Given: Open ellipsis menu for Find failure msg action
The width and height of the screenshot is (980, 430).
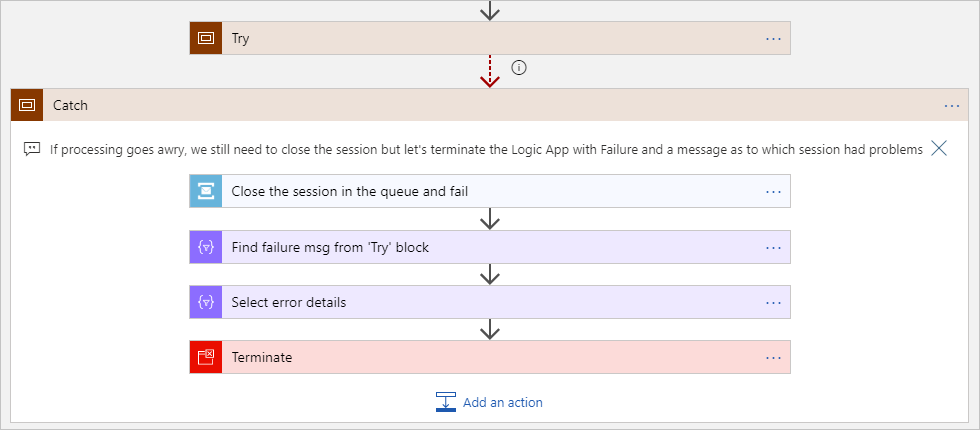Looking at the screenshot, I should (773, 247).
